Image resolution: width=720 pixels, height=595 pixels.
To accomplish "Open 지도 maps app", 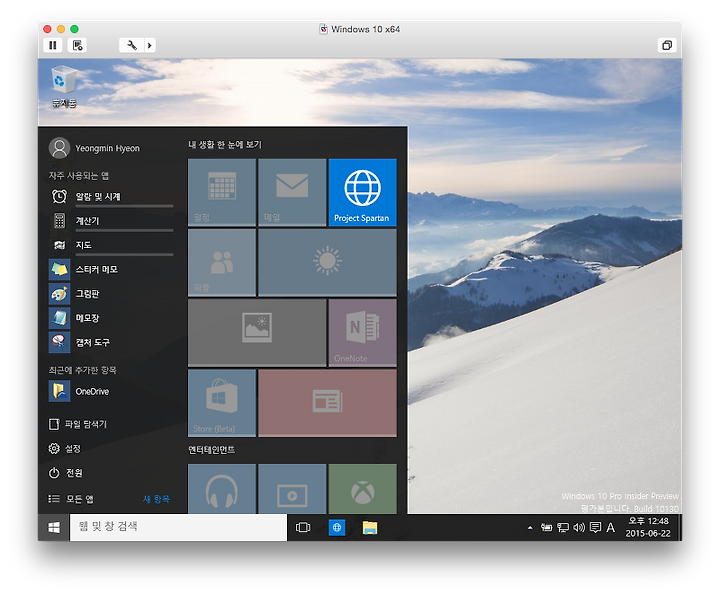I will [111, 245].
